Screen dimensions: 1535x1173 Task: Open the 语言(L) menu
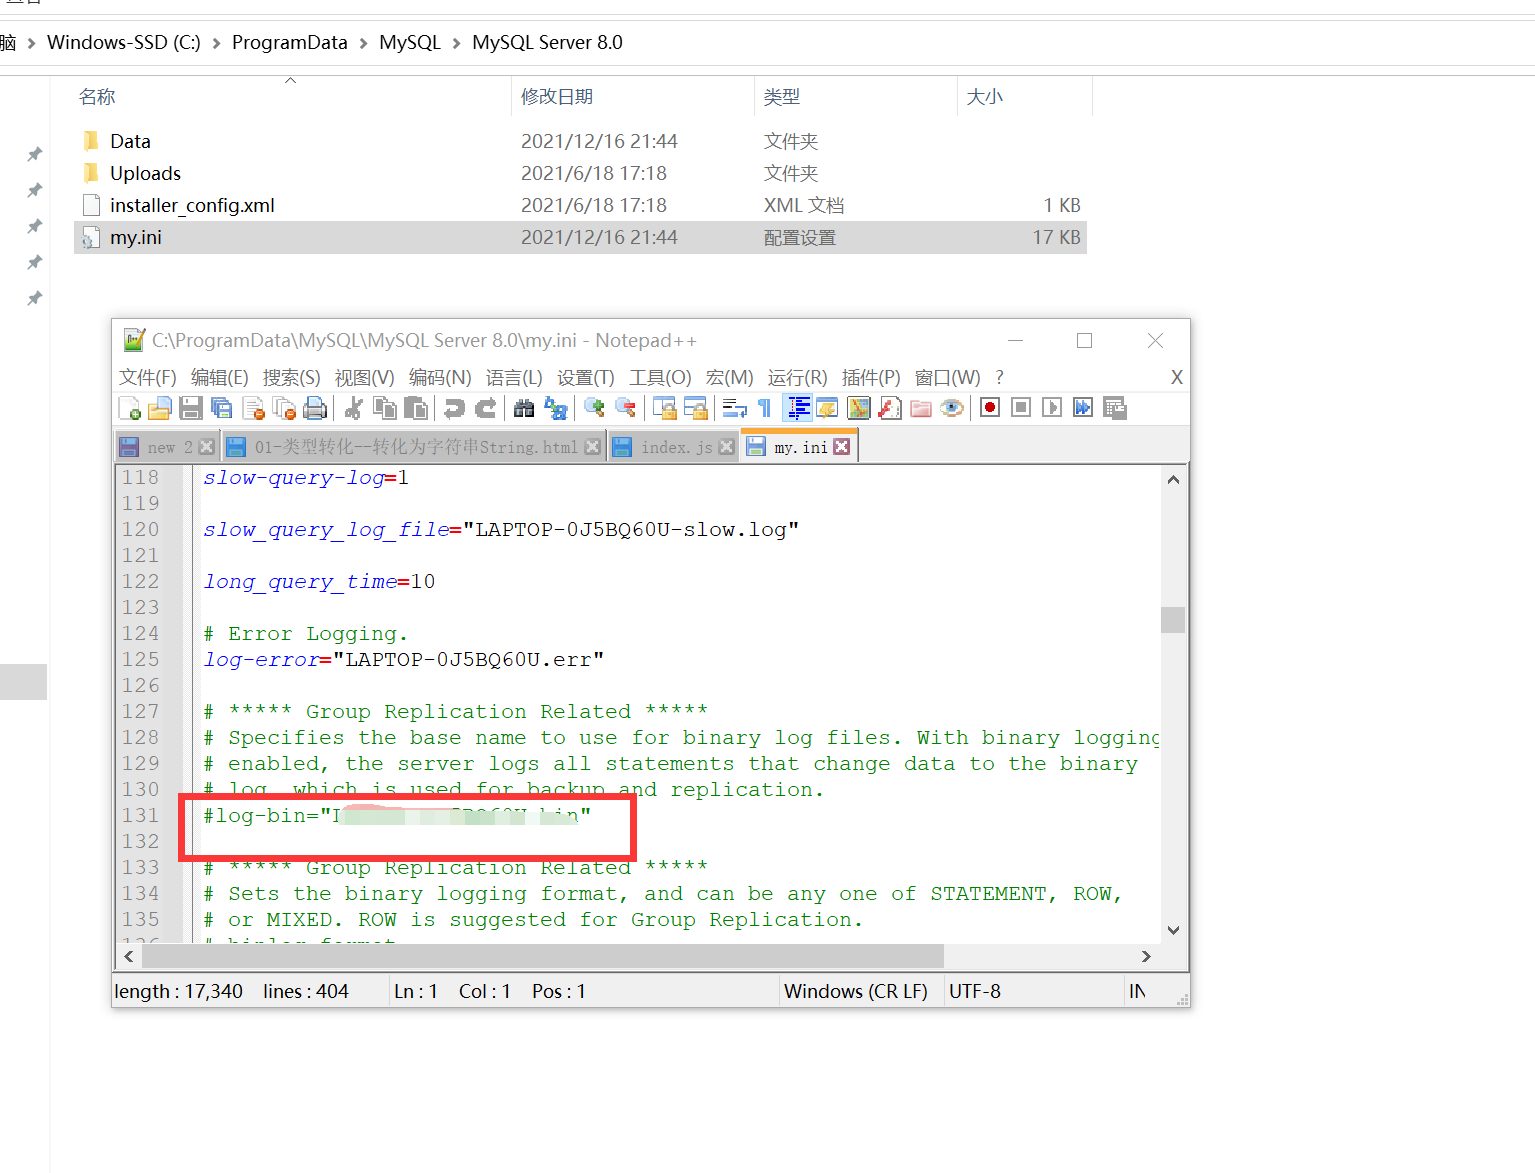coord(514,377)
